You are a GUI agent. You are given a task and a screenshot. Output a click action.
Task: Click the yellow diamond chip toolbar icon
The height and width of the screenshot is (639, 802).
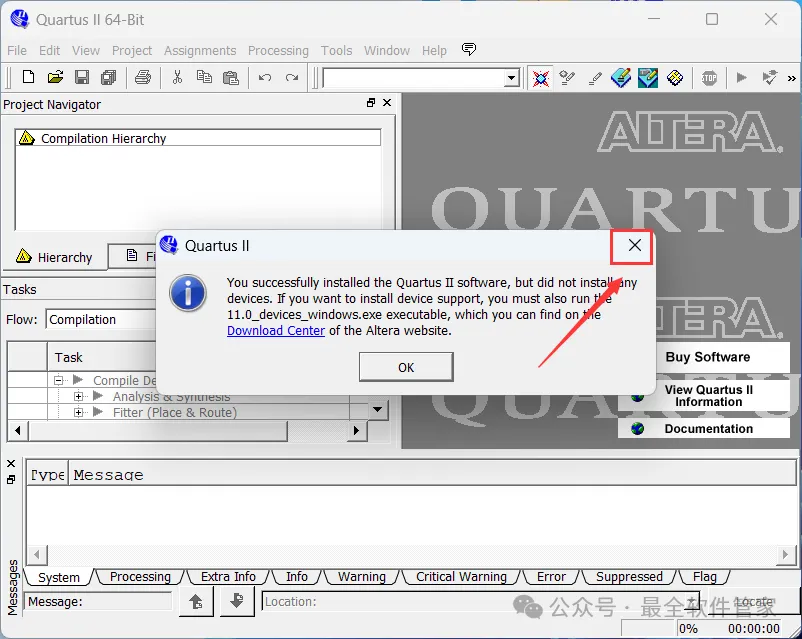(x=675, y=78)
